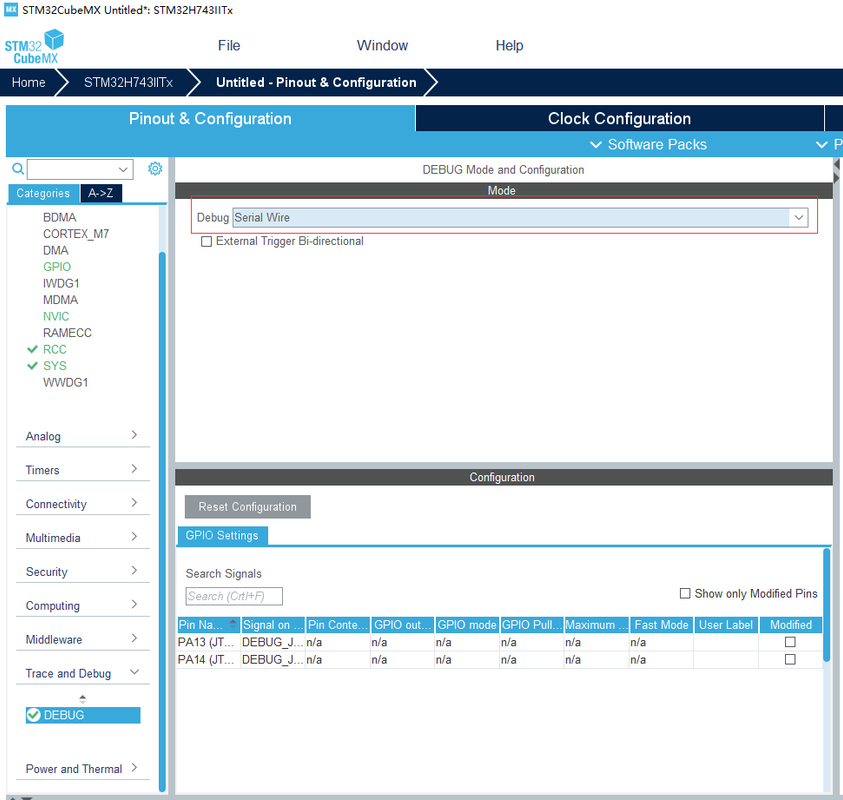843x800 pixels.
Task: Click the STM32H743IITx breadcrumb
Action: tap(128, 82)
